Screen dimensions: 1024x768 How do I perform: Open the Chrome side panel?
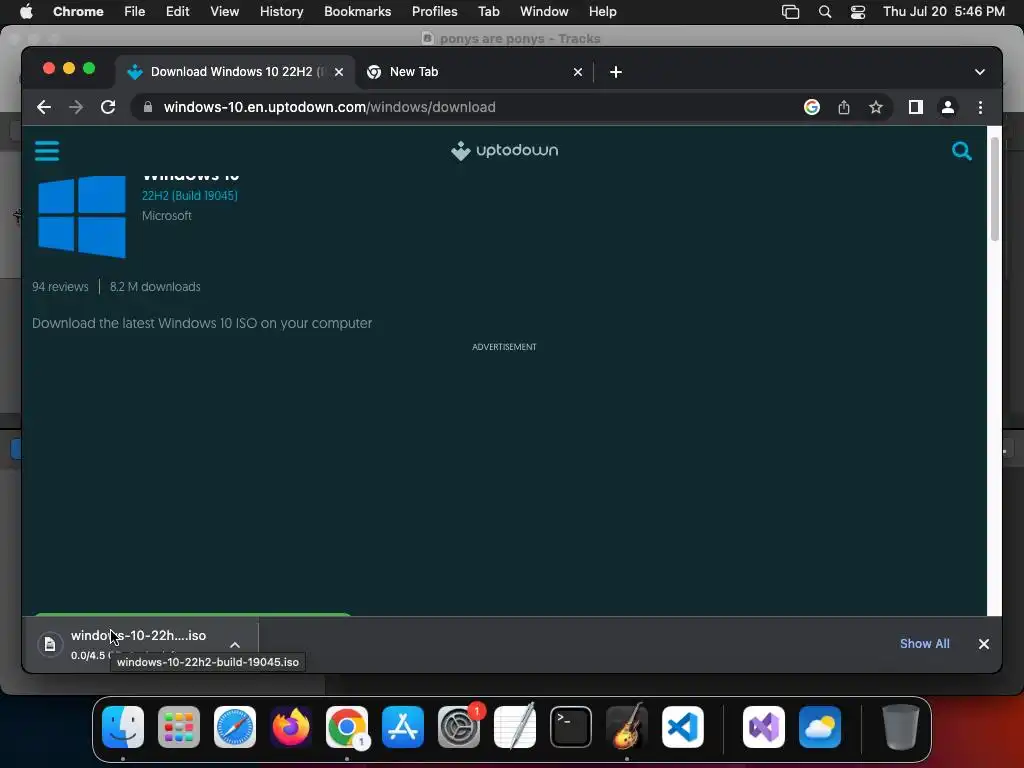click(x=916, y=107)
